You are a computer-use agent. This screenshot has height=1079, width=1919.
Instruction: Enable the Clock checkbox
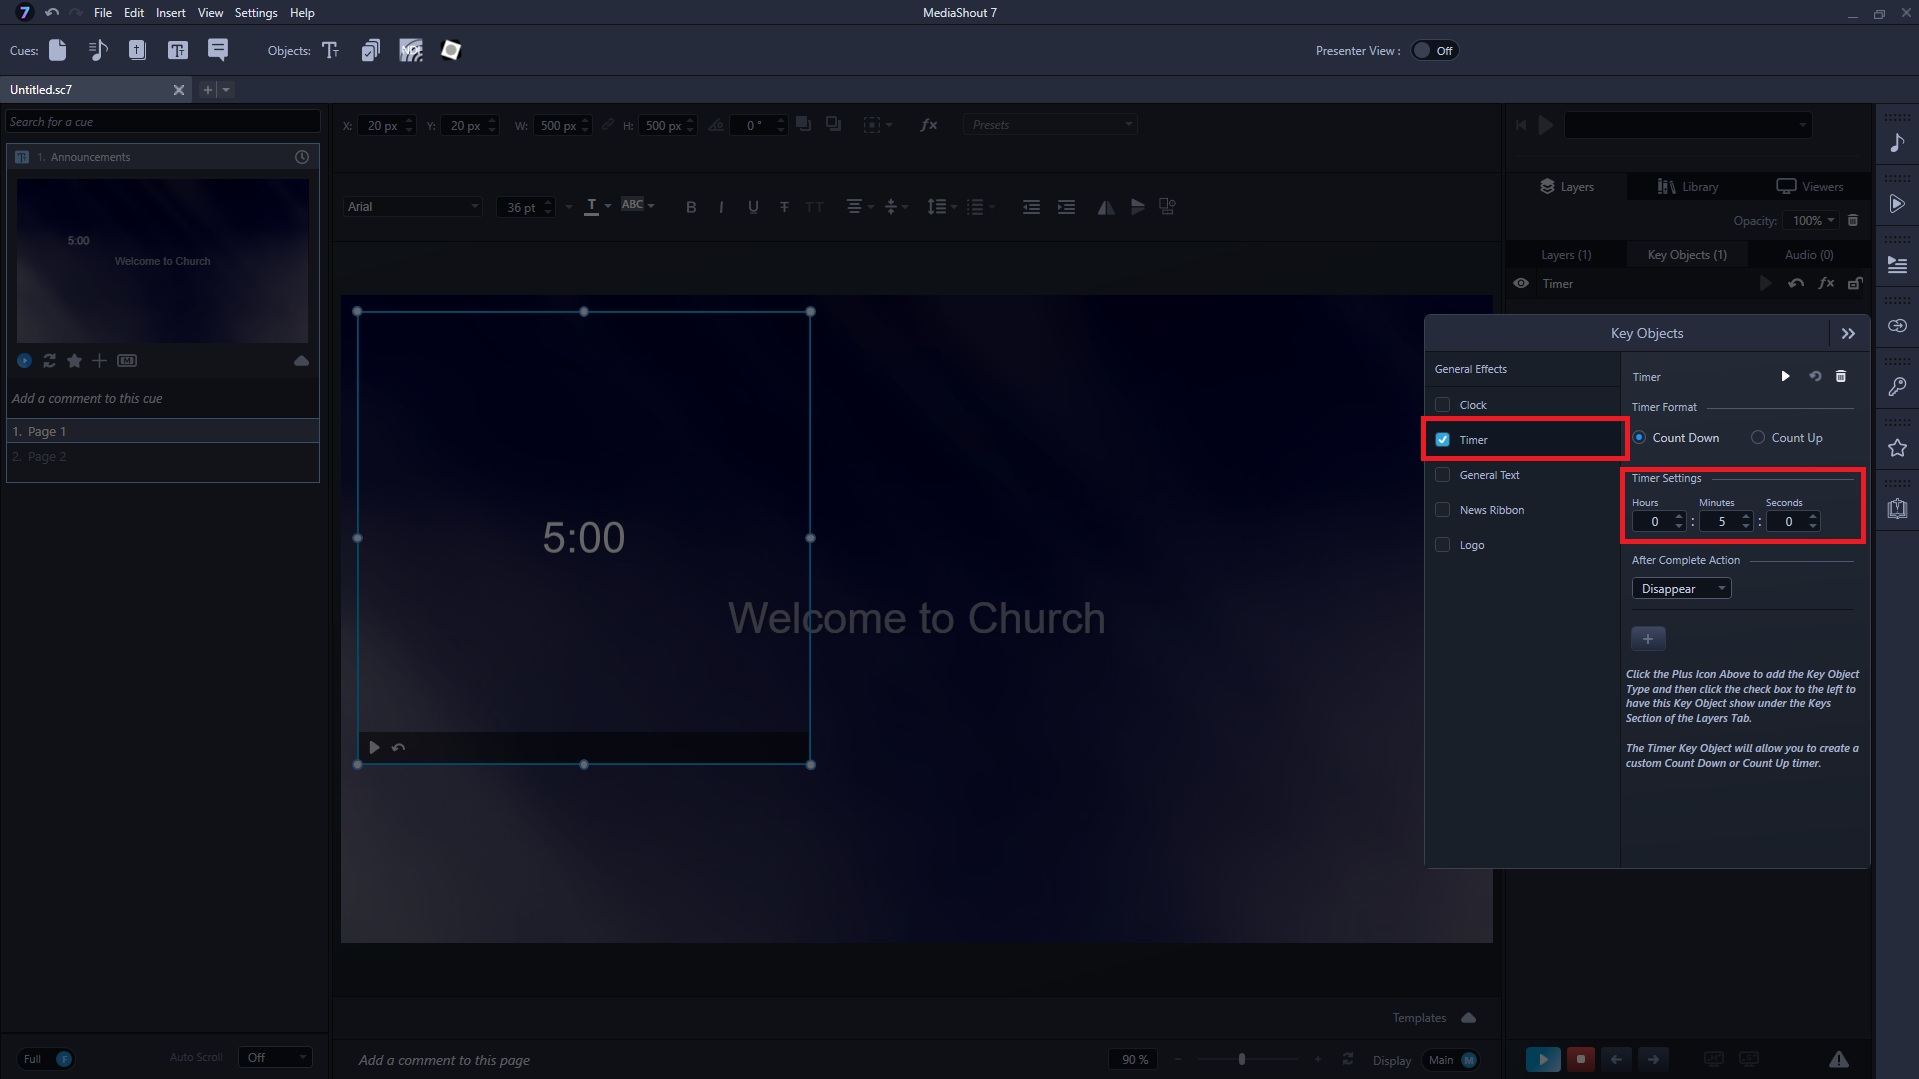point(1442,405)
